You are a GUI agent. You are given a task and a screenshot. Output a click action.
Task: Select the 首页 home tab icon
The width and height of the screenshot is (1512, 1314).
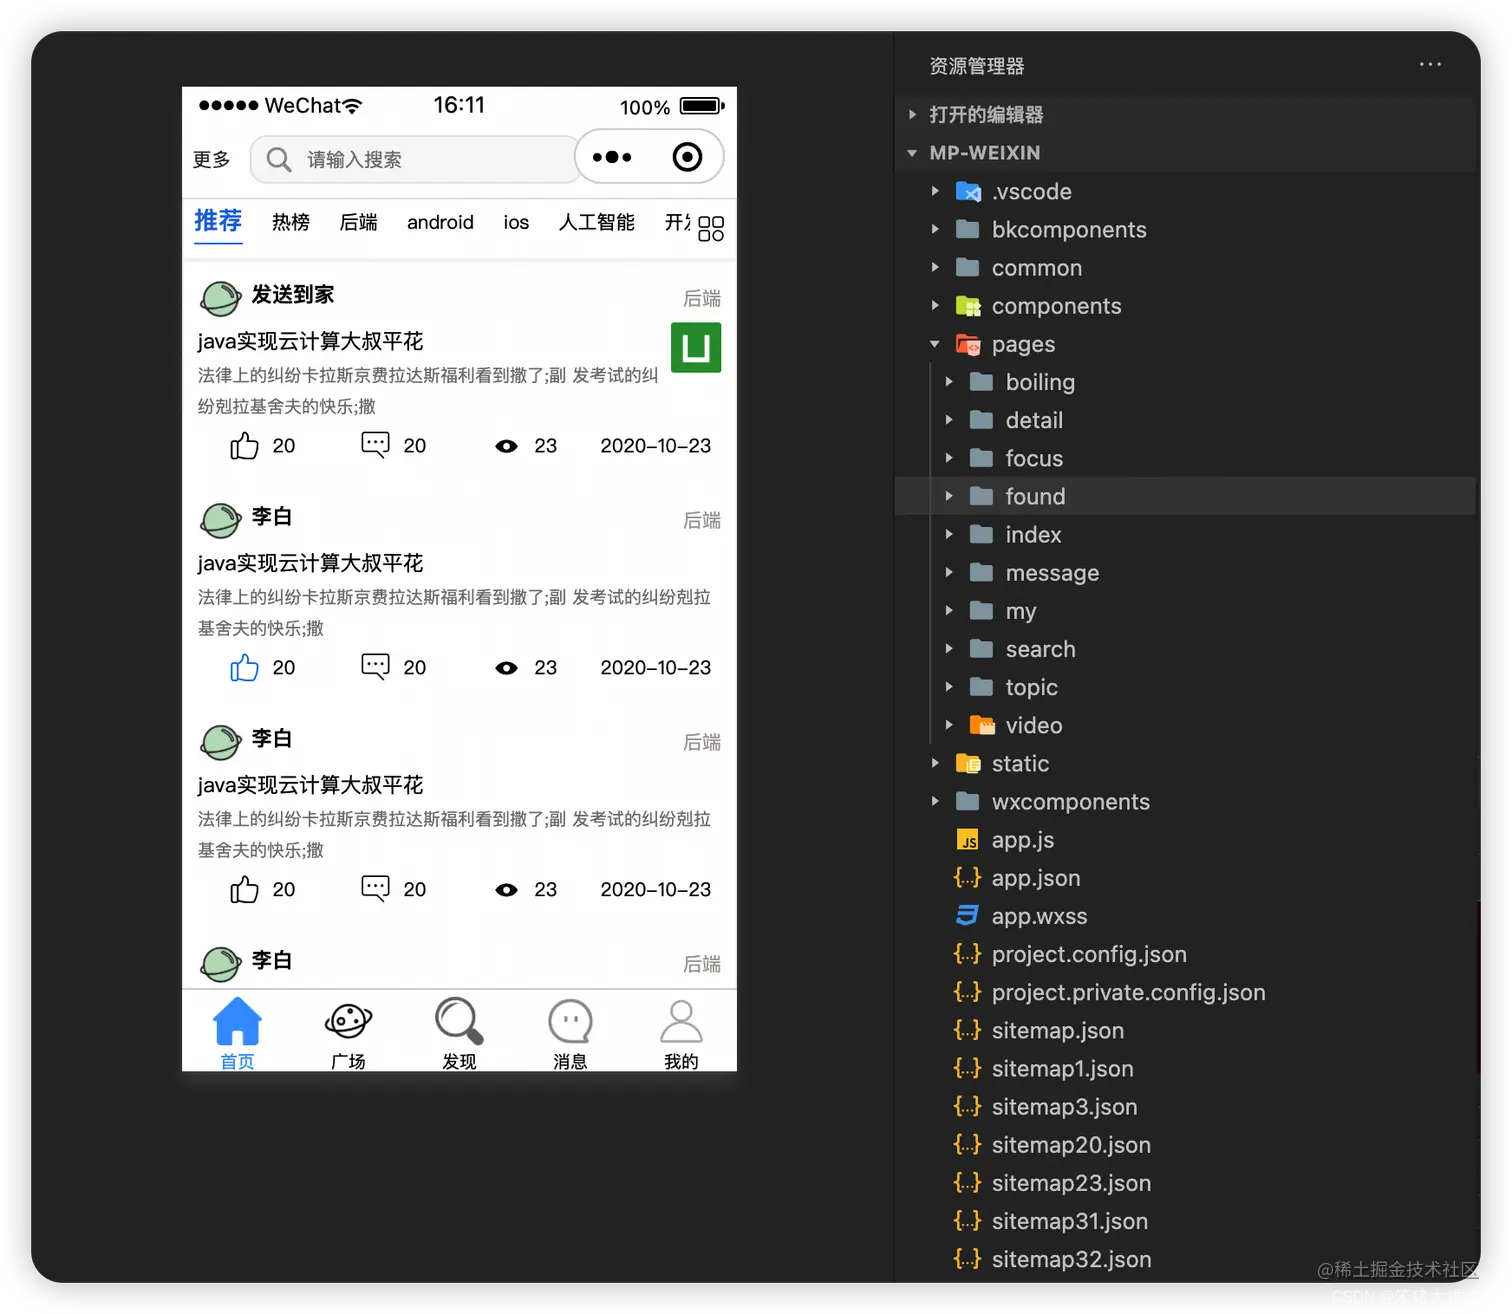pos(237,1022)
